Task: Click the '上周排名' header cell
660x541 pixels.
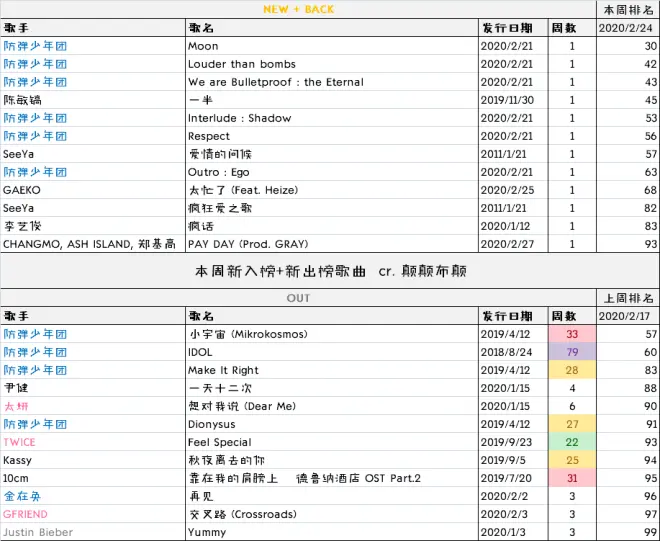Action: pyautogui.click(x=628, y=298)
